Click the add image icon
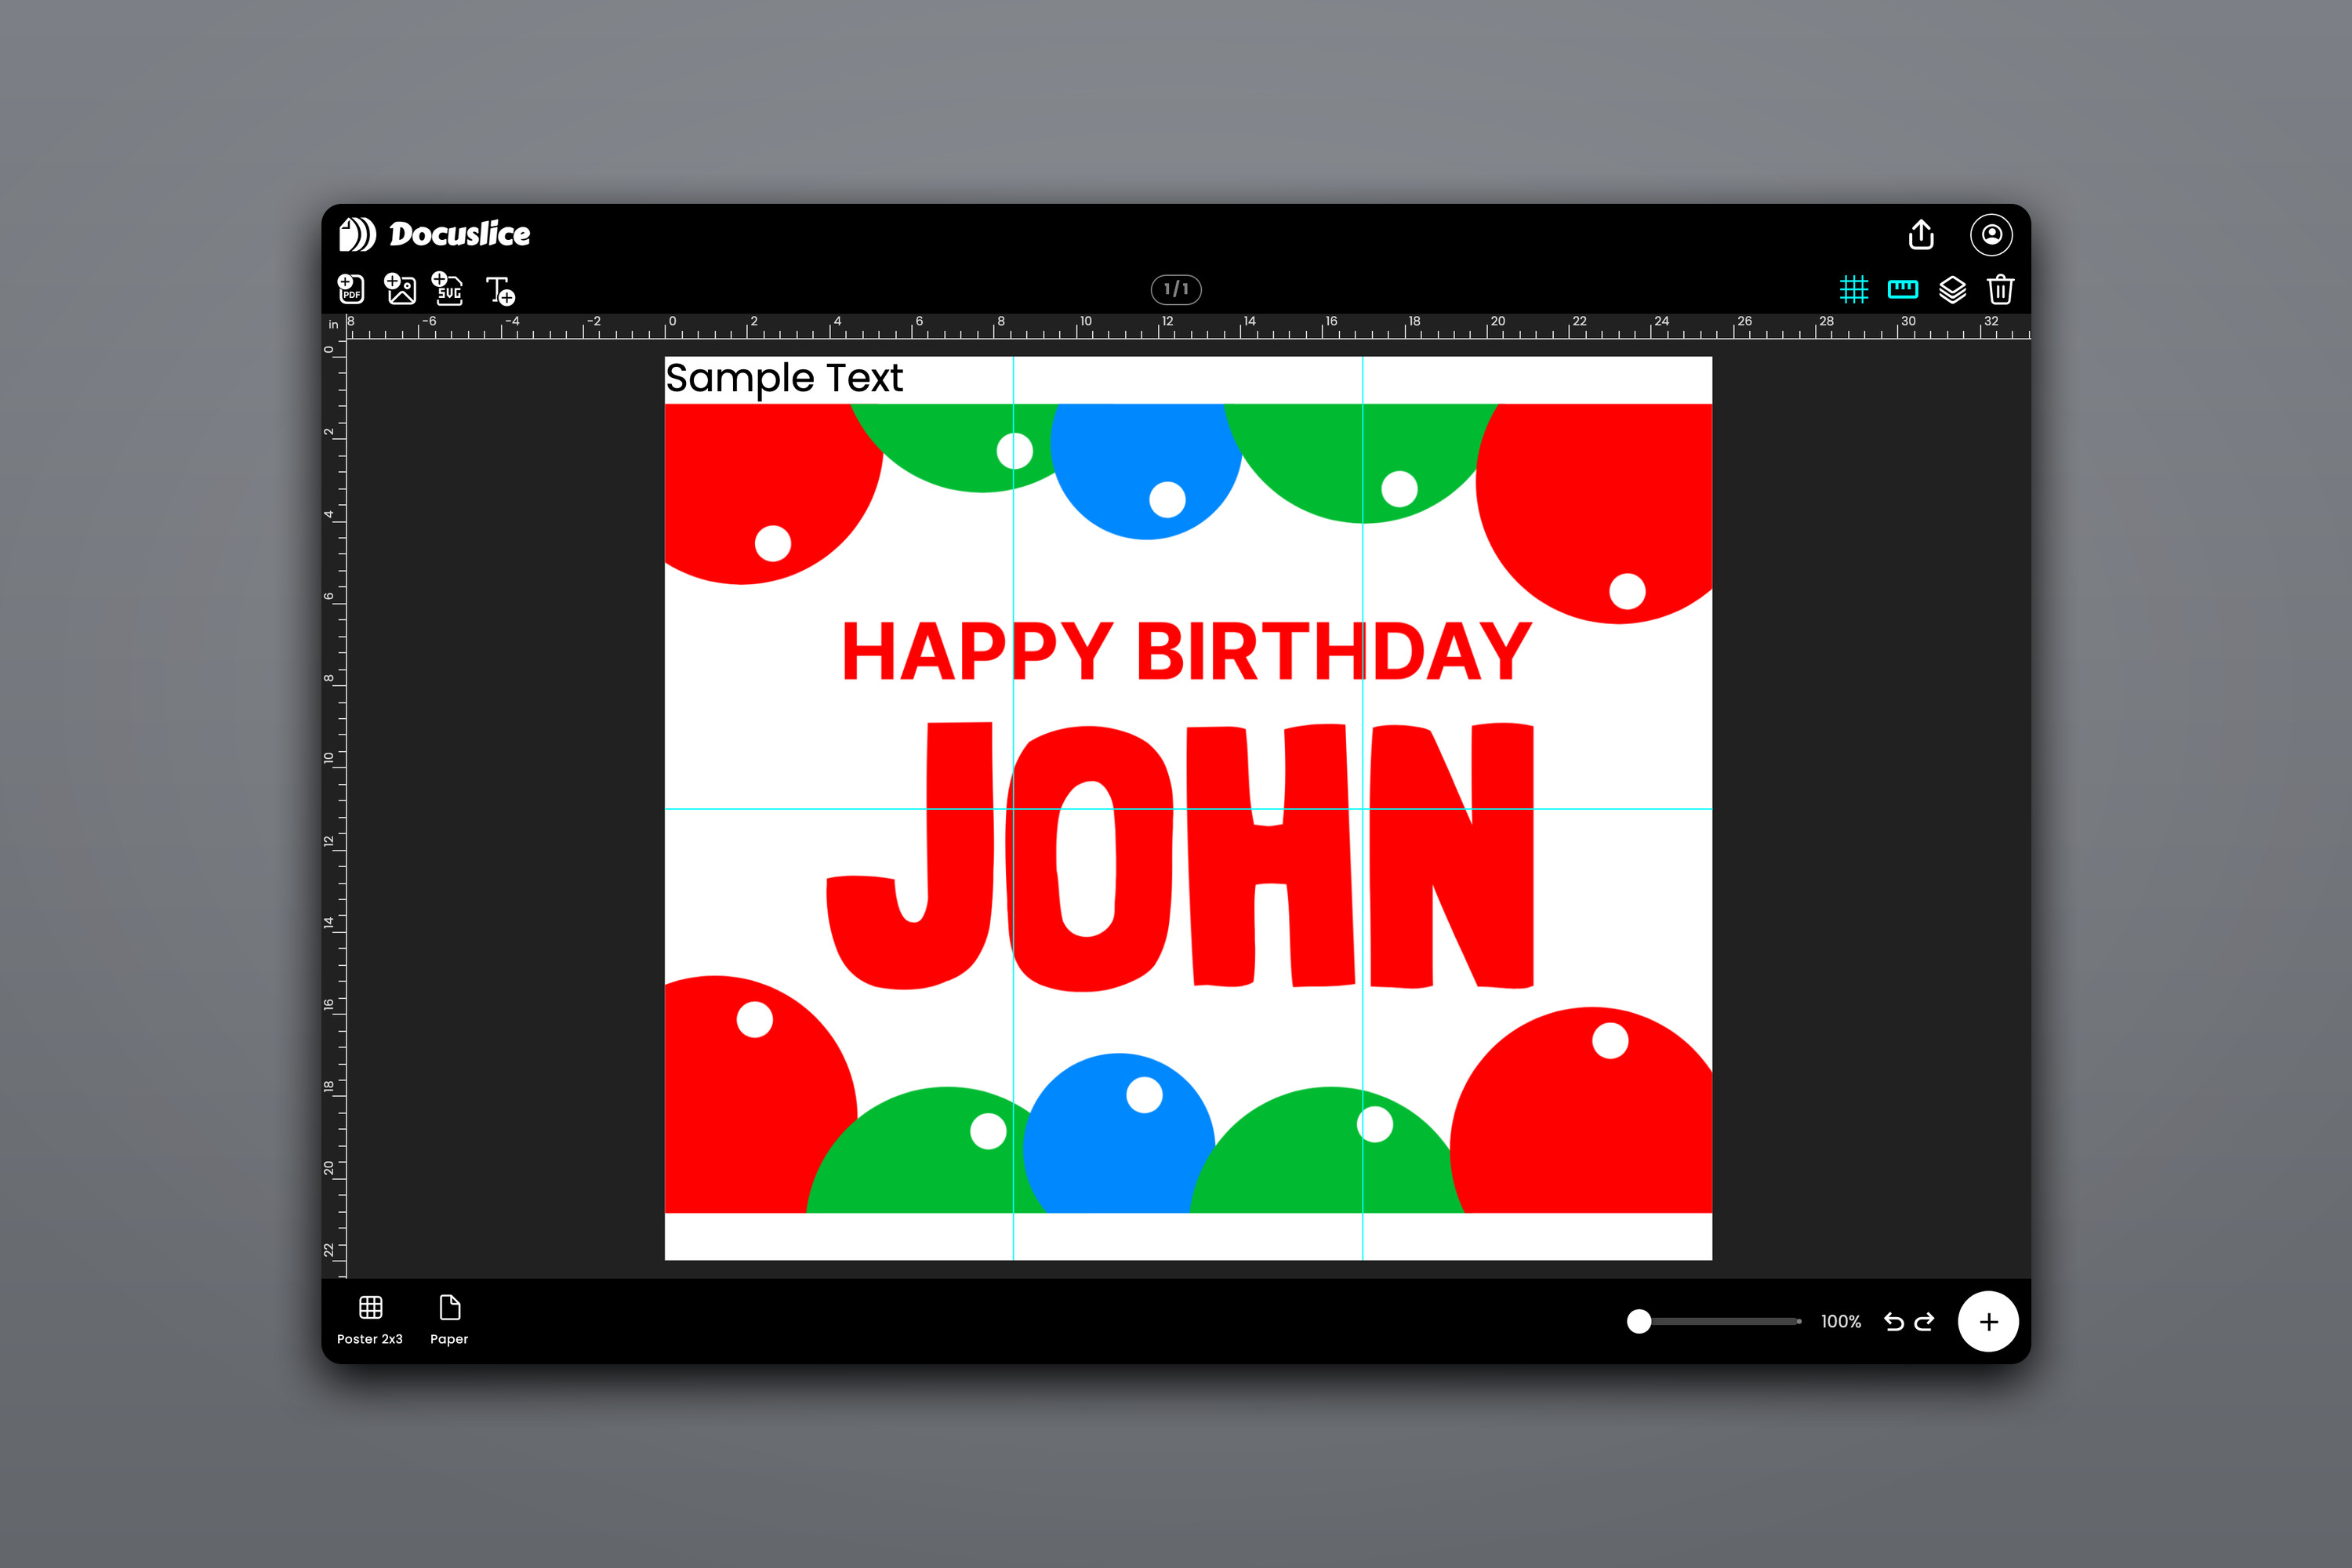 click(x=400, y=289)
